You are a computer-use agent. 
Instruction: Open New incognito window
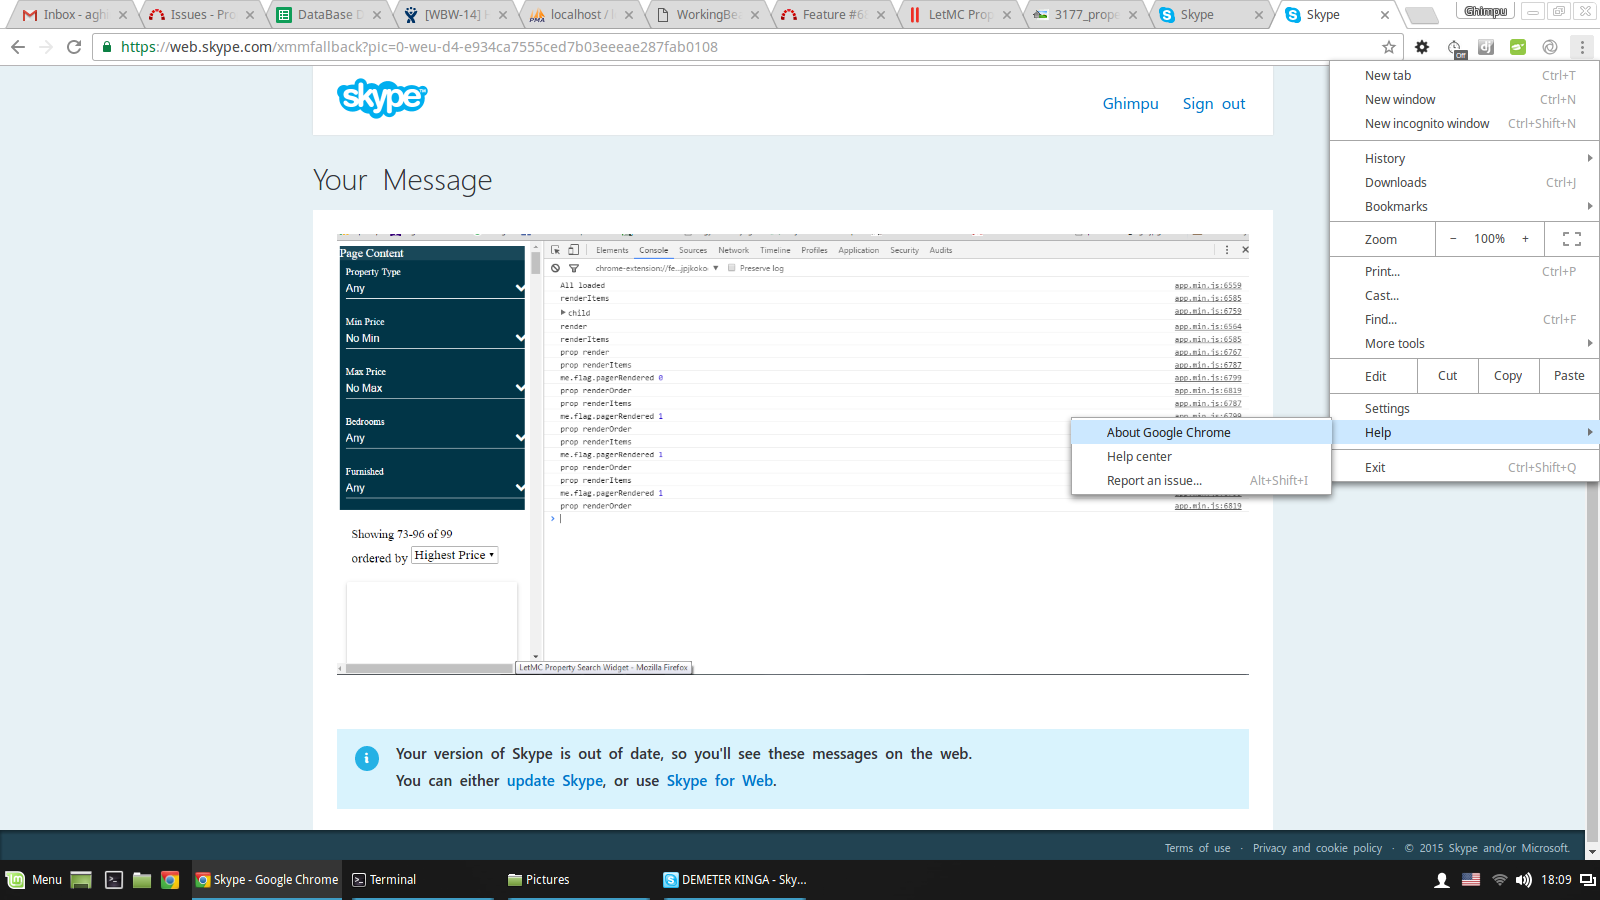(1465, 123)
